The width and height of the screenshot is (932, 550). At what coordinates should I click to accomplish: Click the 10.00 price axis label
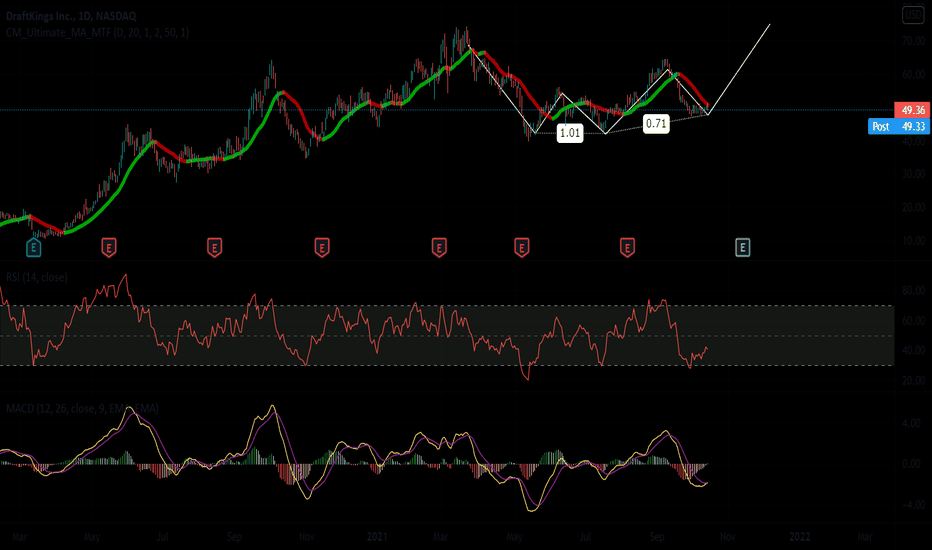(914, 241)
